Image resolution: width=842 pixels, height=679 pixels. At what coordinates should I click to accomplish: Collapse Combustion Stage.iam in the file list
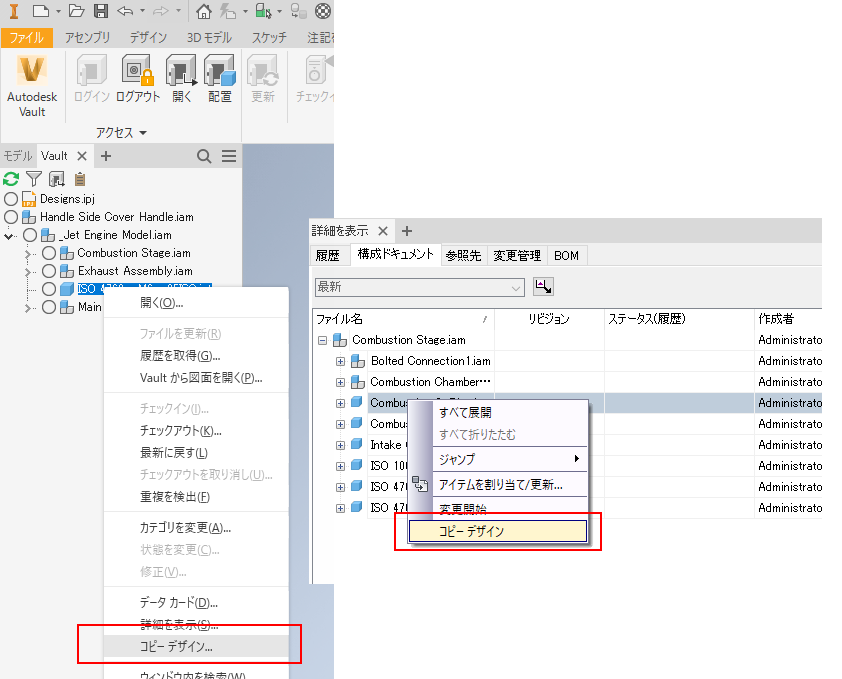322,341
